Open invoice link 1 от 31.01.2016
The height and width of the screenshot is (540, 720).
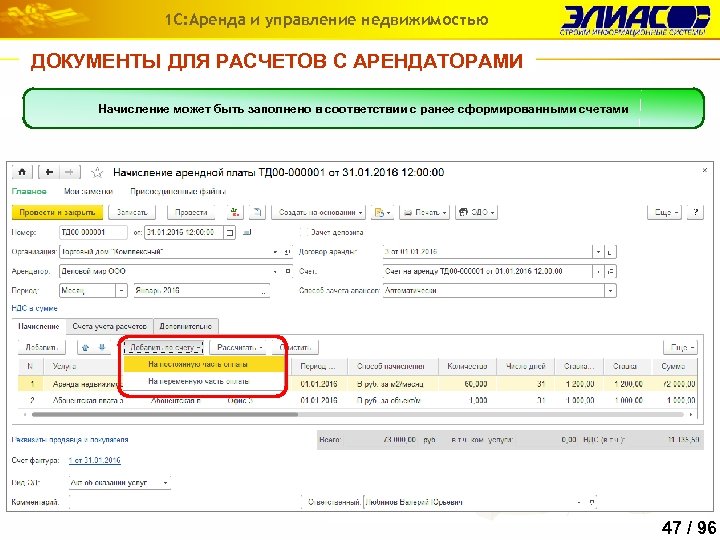coord(95,460)
